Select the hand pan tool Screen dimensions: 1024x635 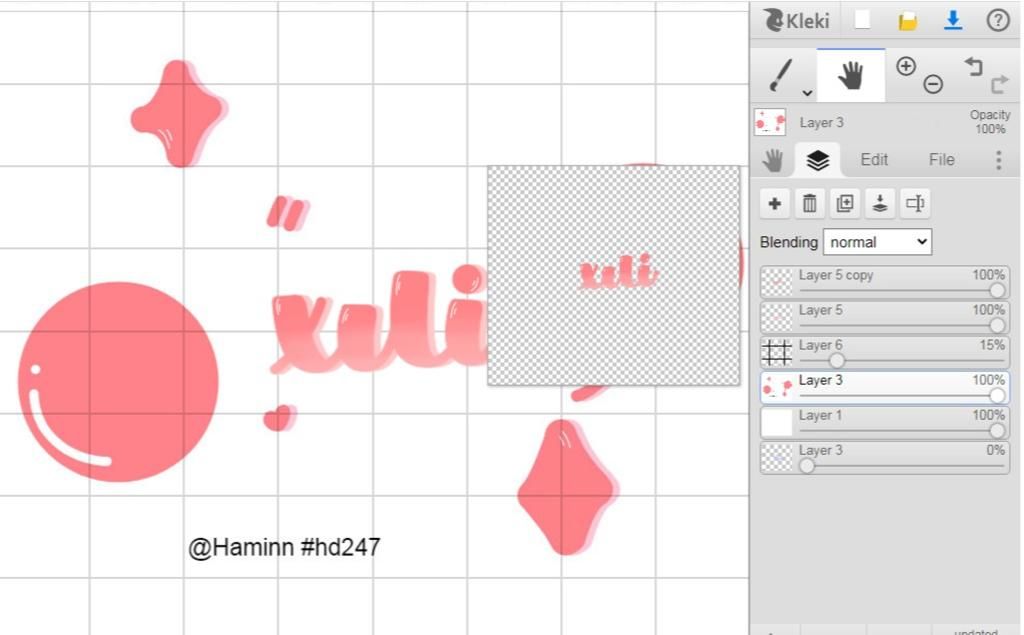click(851, 75)
